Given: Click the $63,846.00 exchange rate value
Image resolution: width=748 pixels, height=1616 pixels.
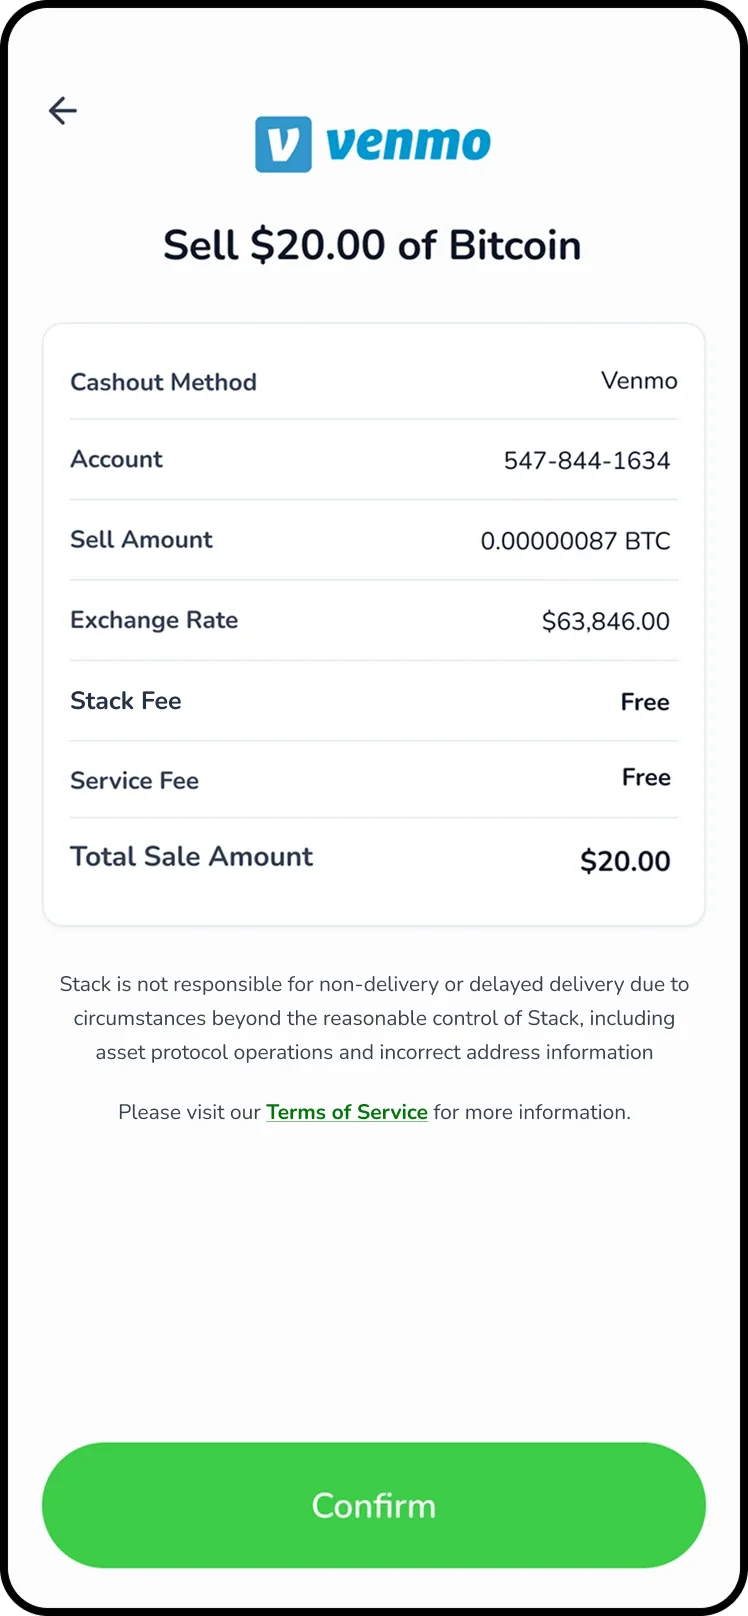Looking at the screenshot, I should 605,621.
